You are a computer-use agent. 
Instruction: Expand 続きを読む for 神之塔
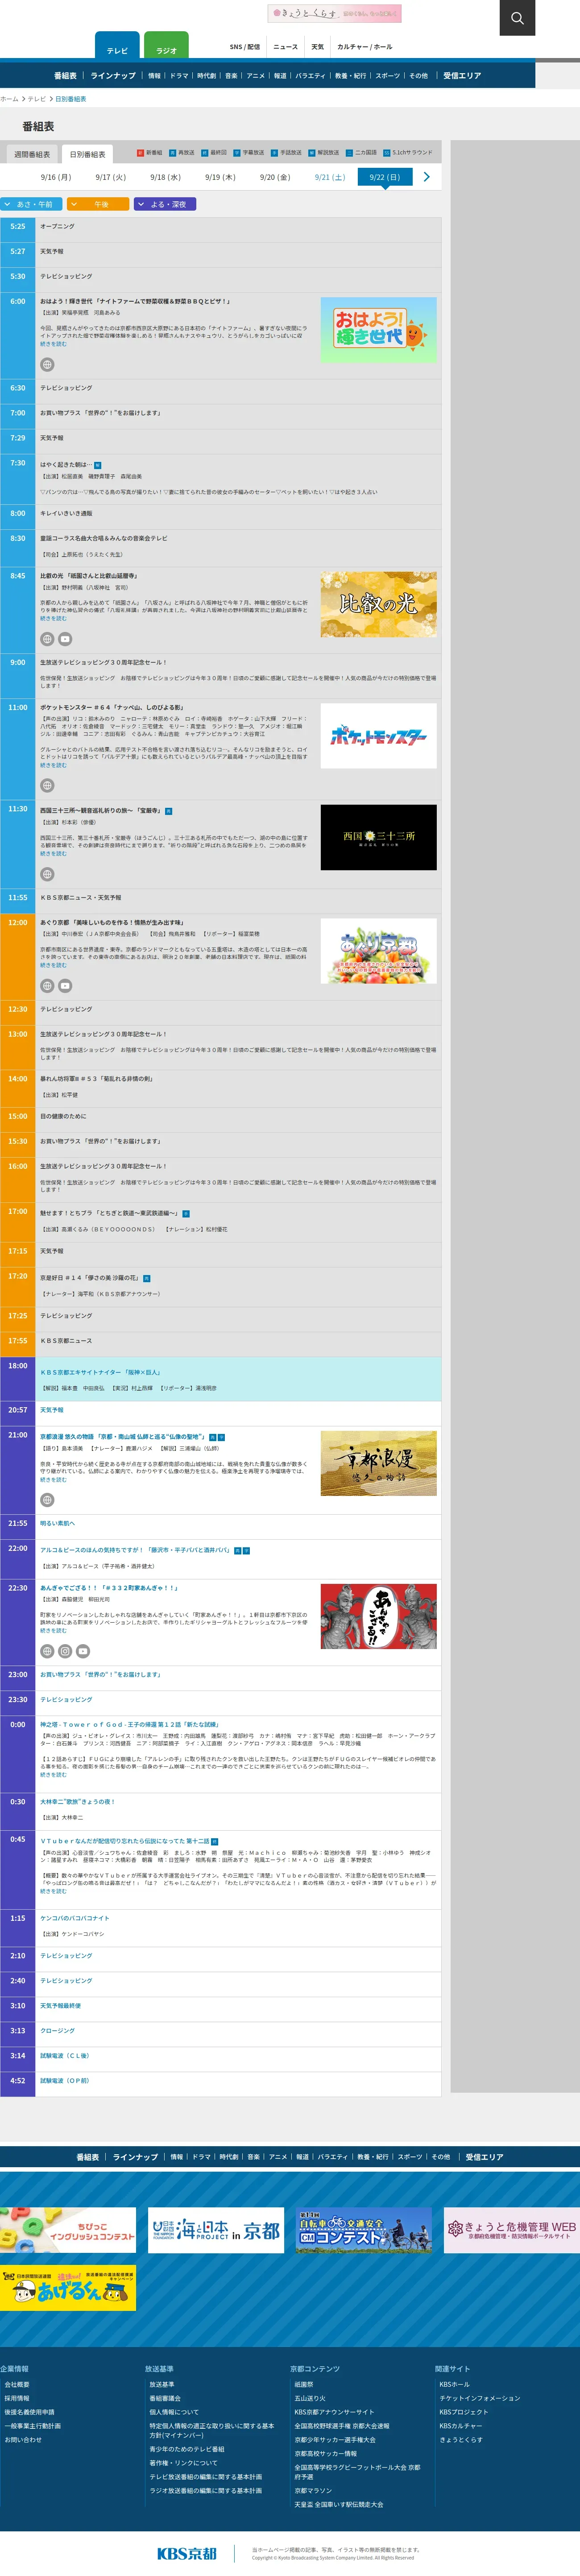53,1774
